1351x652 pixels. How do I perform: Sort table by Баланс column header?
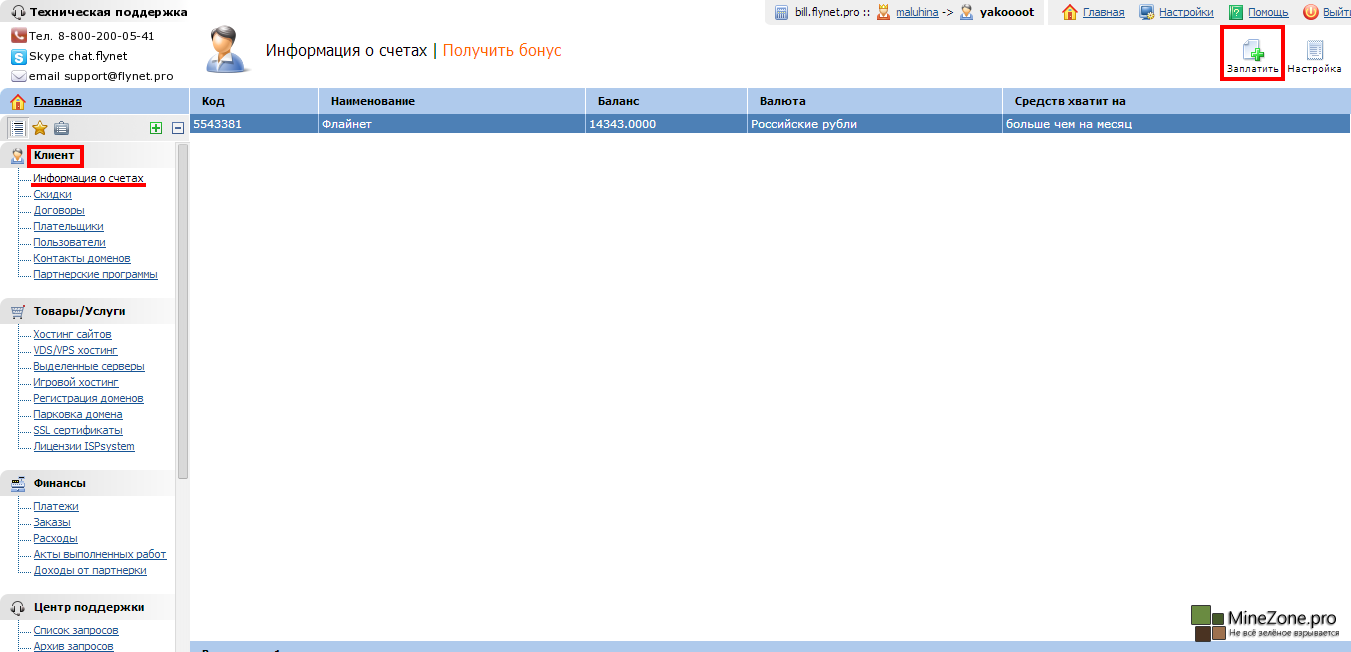pos(618,101)
